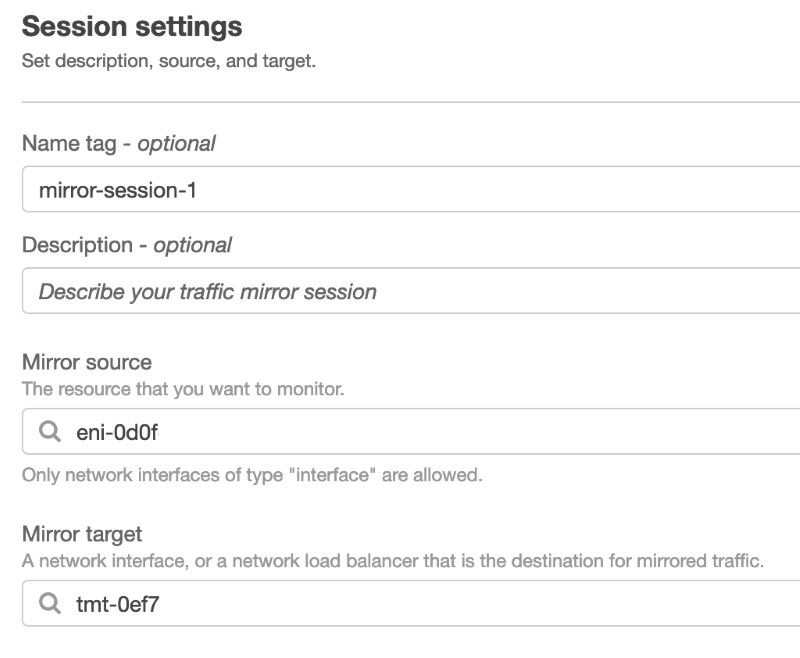Click the 'eni-0d0f' value in Mirror source
Viewport: 800px width, 658px height.
117,432
